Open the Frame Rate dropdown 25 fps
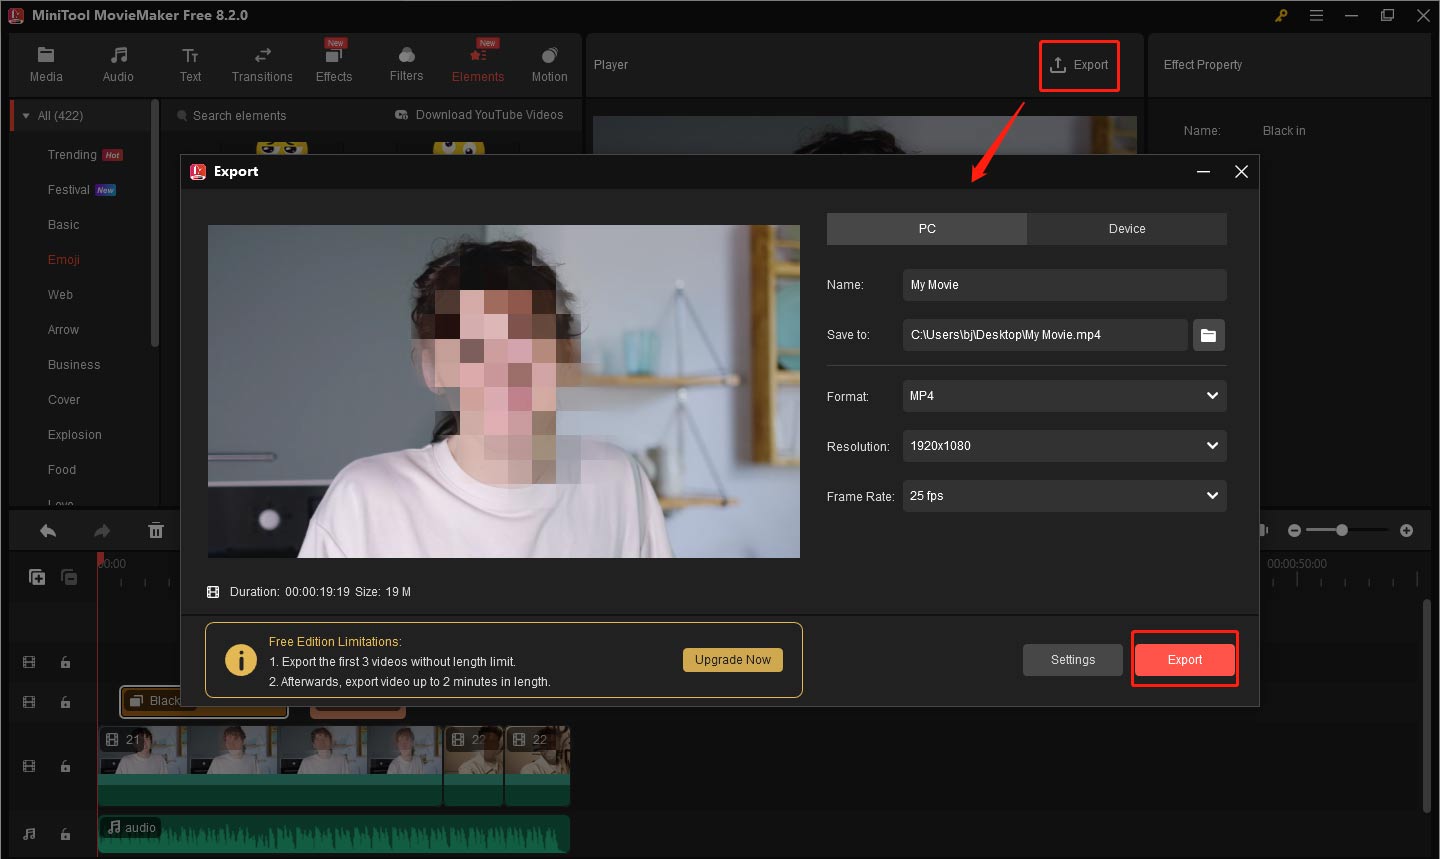Viewport: 1440px width, 859px height. (1064, 496)
